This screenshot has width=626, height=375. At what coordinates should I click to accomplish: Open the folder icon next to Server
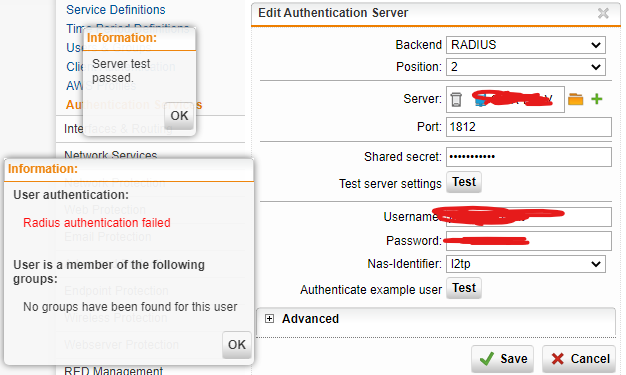pos(575,99)
